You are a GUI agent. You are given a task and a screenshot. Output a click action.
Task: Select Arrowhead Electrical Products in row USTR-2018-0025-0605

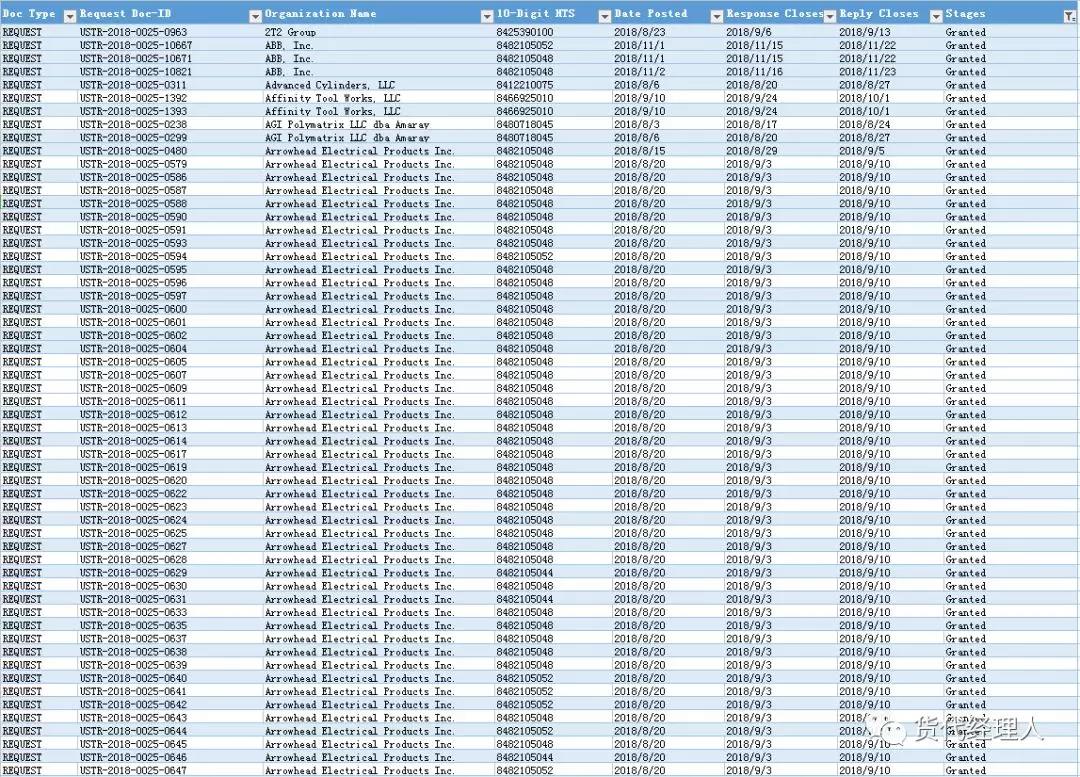pos(378,362)
